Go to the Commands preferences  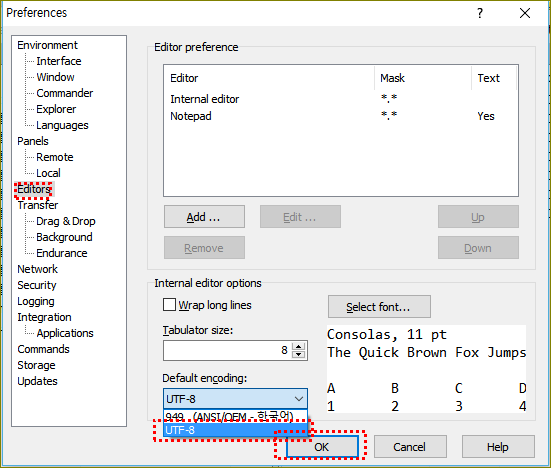tap(44, 349)
